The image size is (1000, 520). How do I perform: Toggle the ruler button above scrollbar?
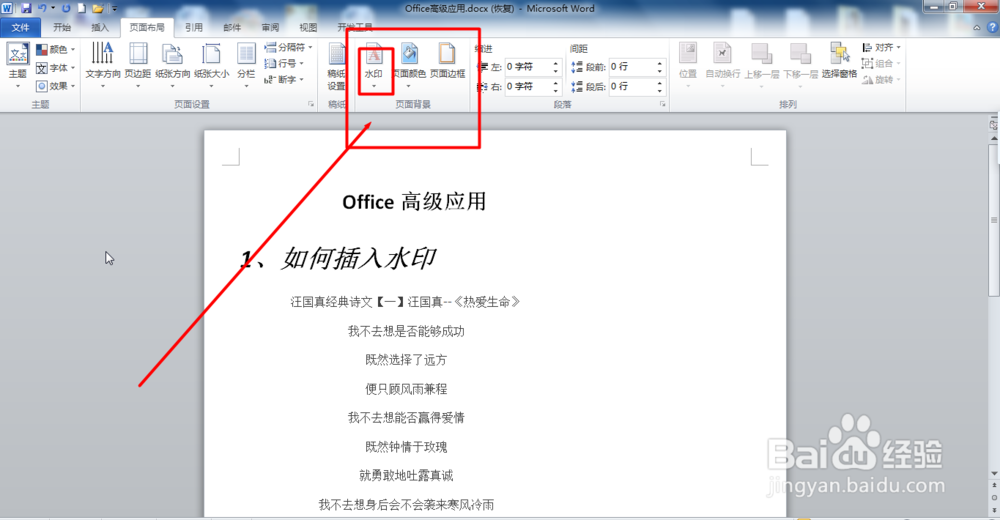(x=994, y=124)
